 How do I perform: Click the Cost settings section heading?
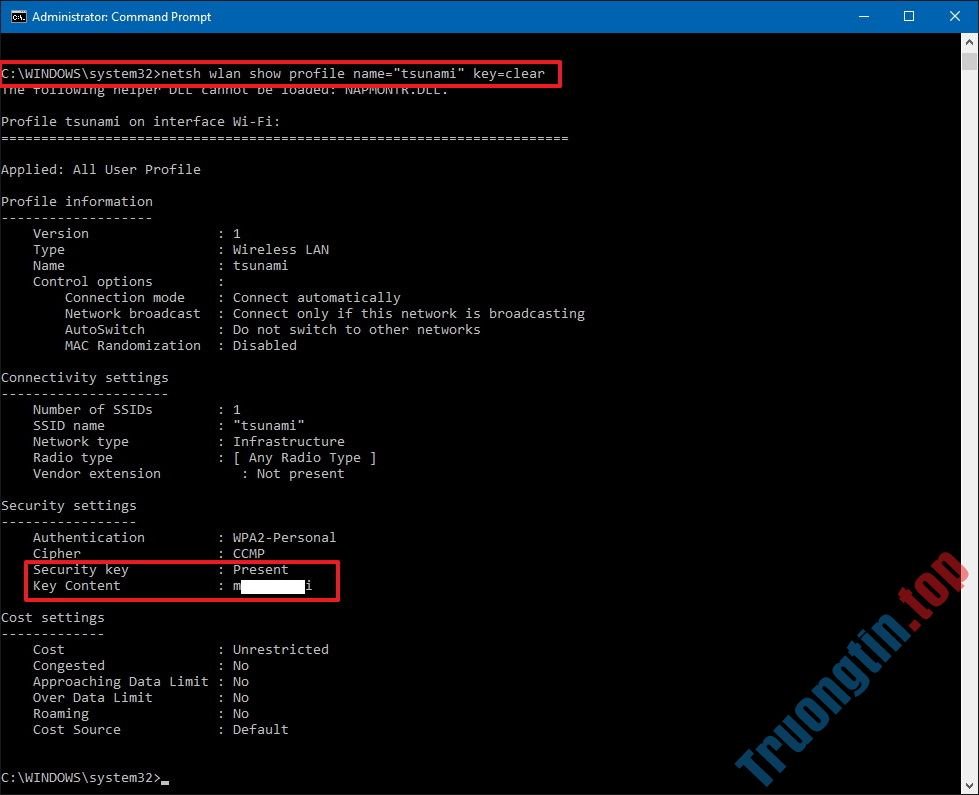tap(53, 617)
